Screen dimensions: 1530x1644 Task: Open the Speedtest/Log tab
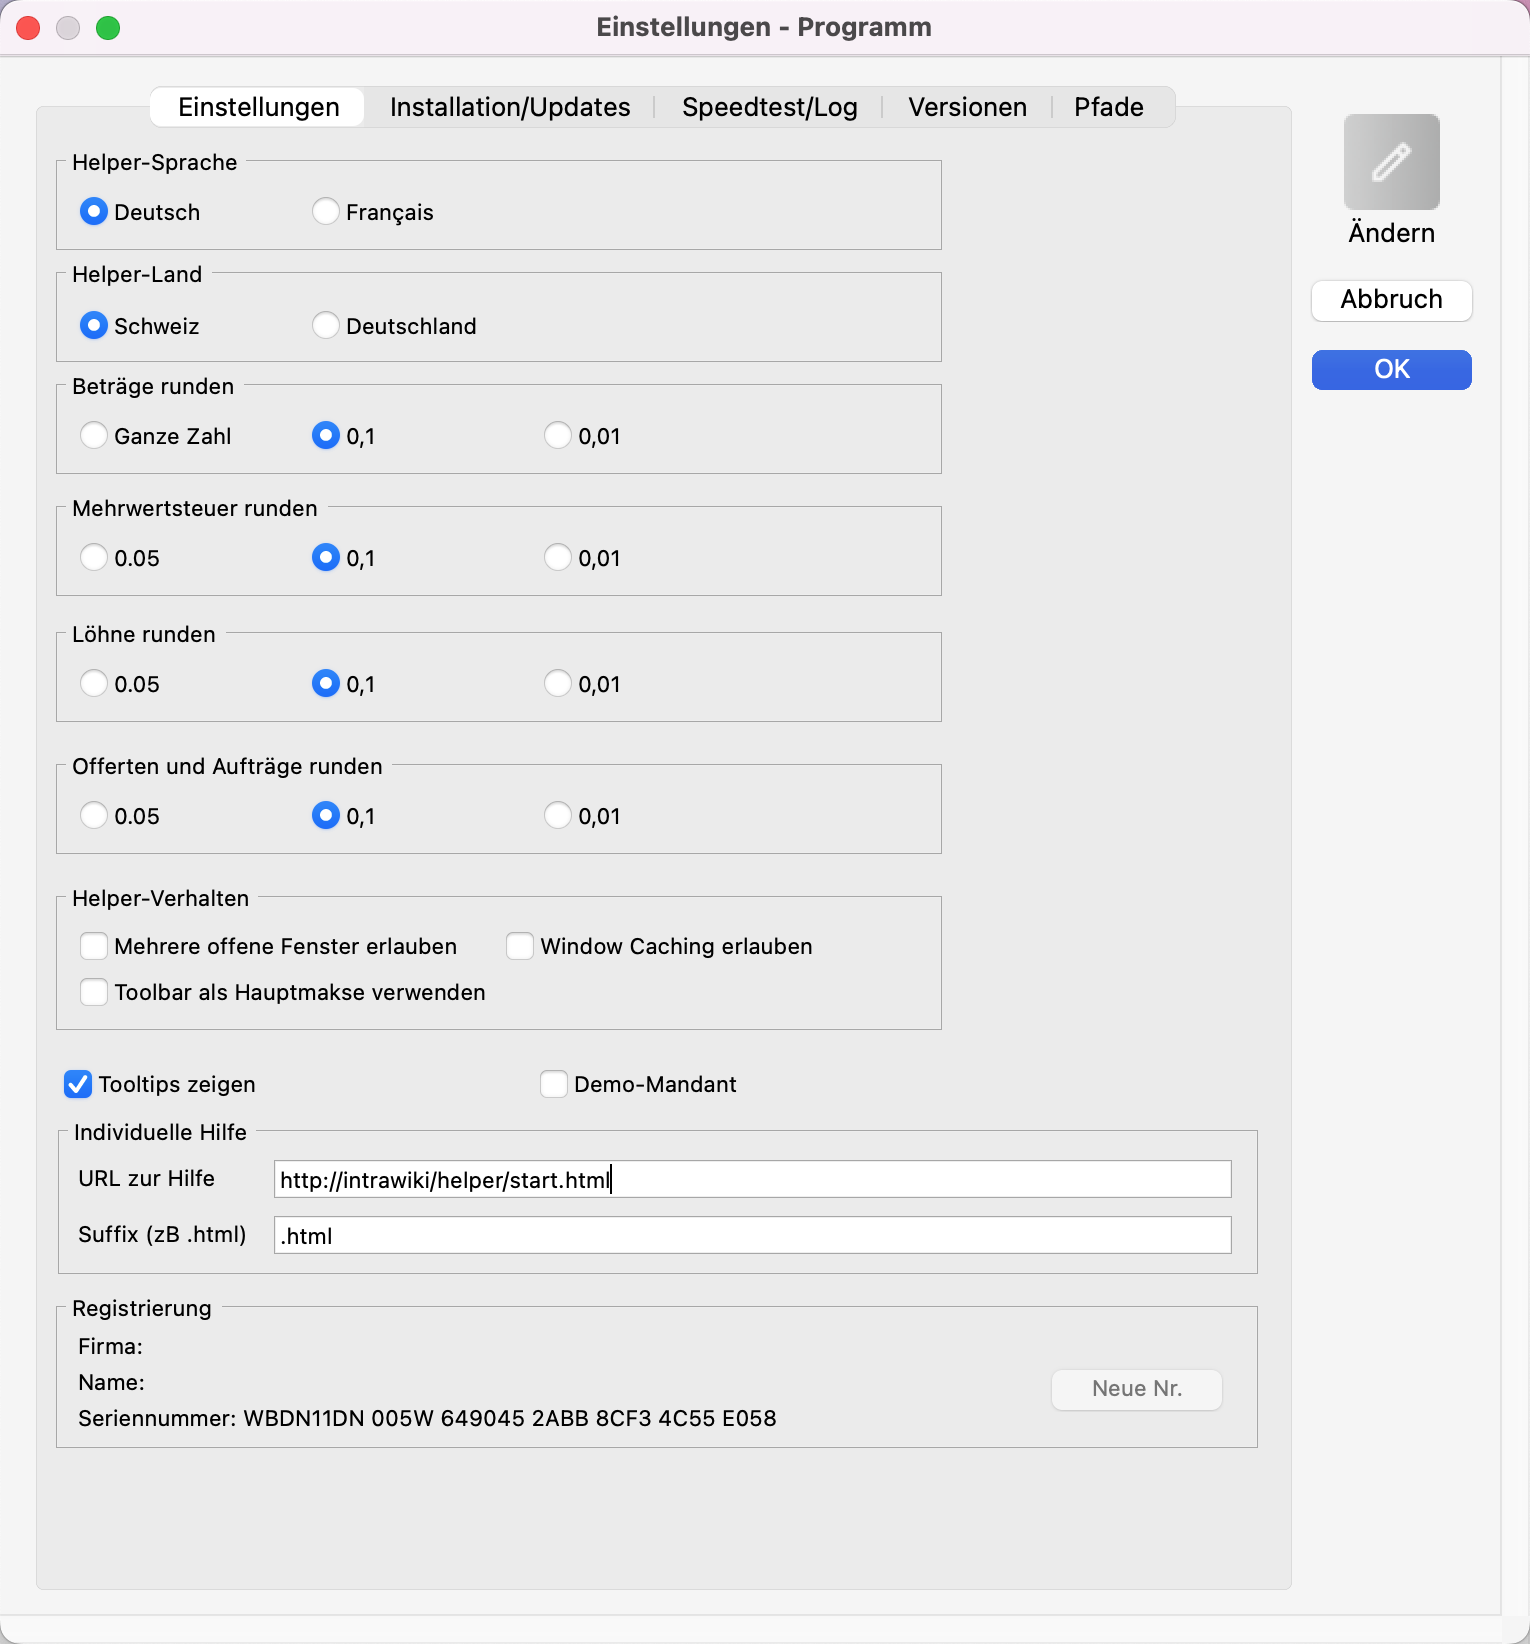tap(769, 107)
